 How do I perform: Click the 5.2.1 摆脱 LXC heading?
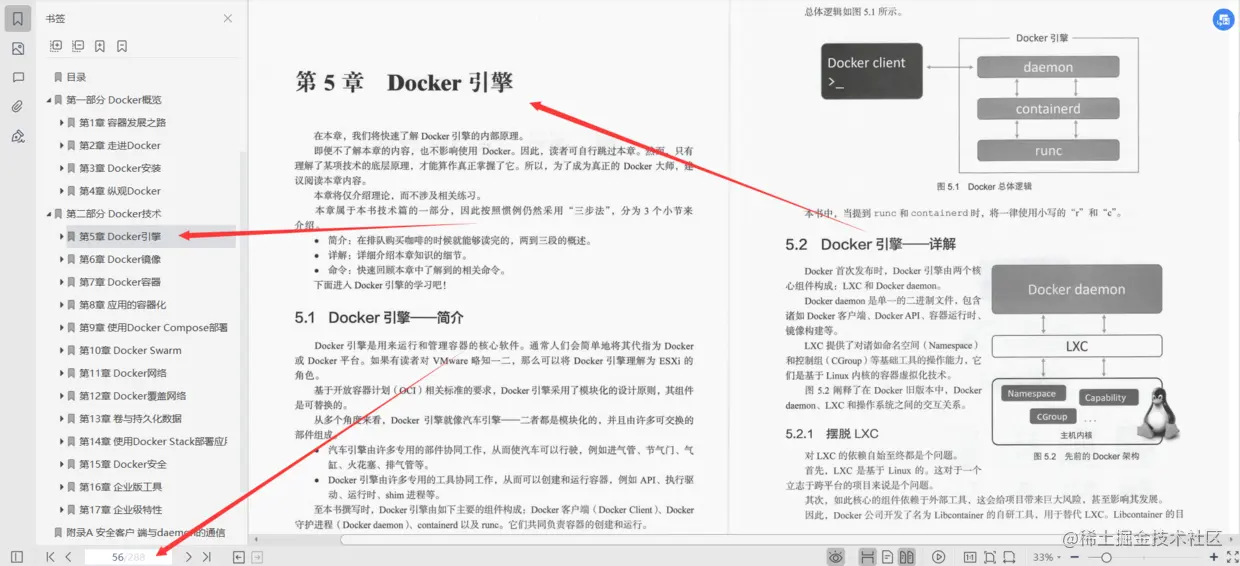(832, 434)
